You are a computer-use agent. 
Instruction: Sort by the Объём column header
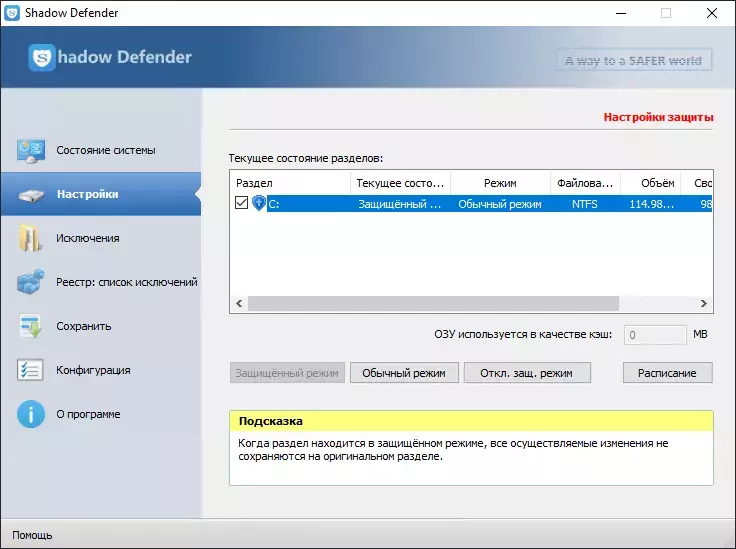tap(650, 183)
